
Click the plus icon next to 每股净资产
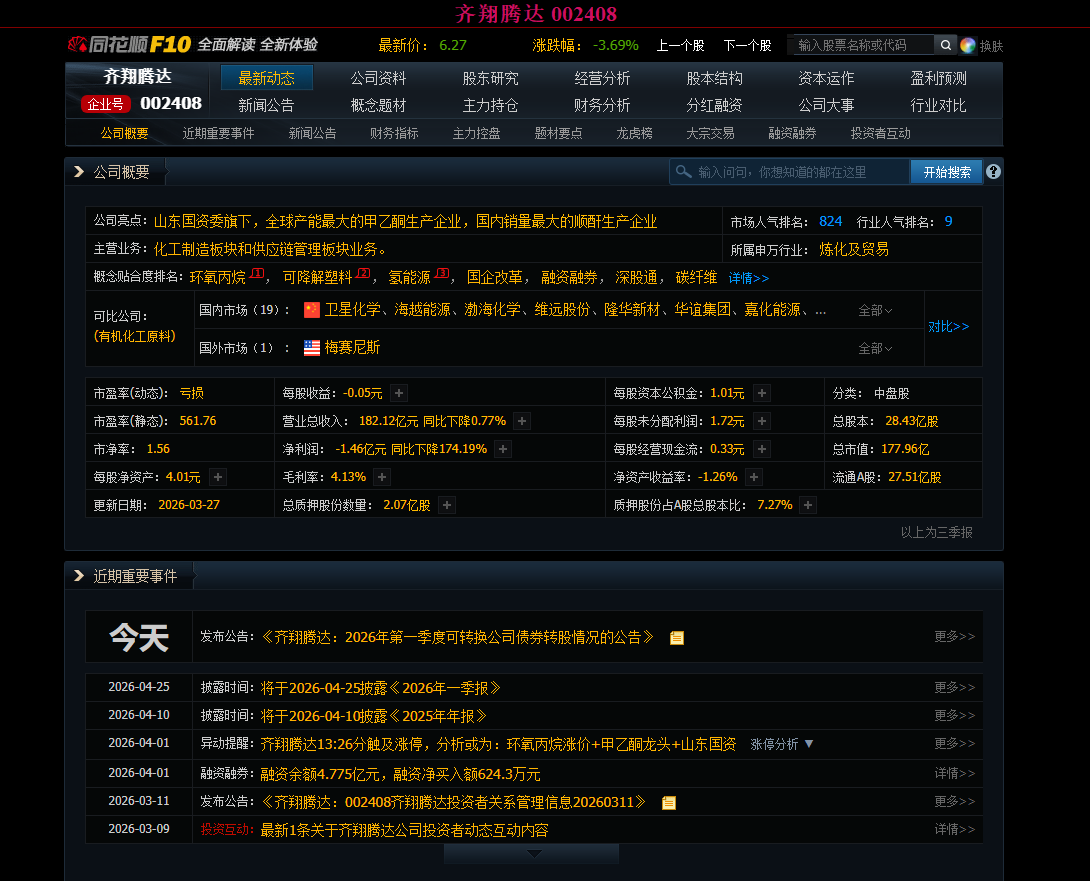[218, 477]
